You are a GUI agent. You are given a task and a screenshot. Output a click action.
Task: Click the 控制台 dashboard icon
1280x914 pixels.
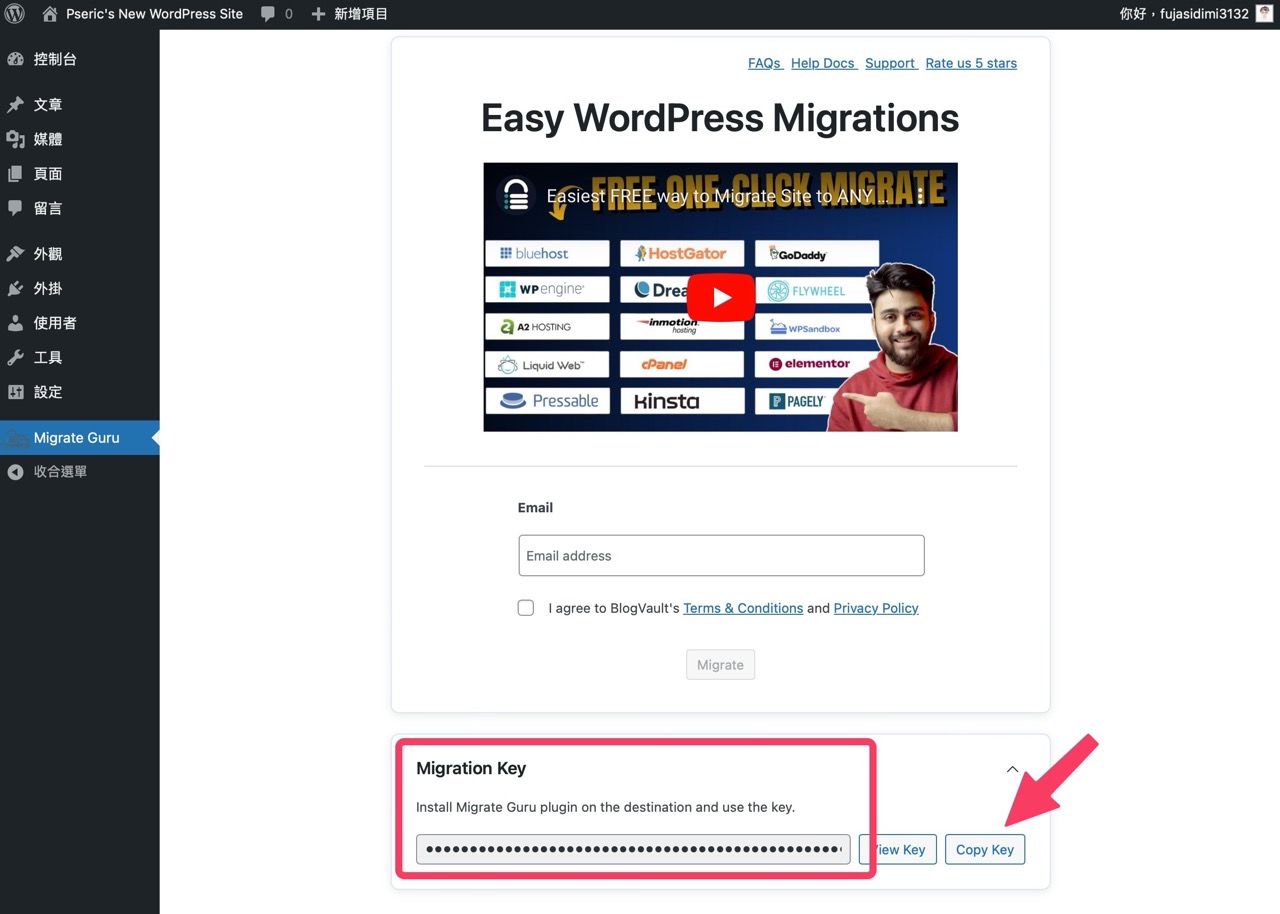(15, 59)
